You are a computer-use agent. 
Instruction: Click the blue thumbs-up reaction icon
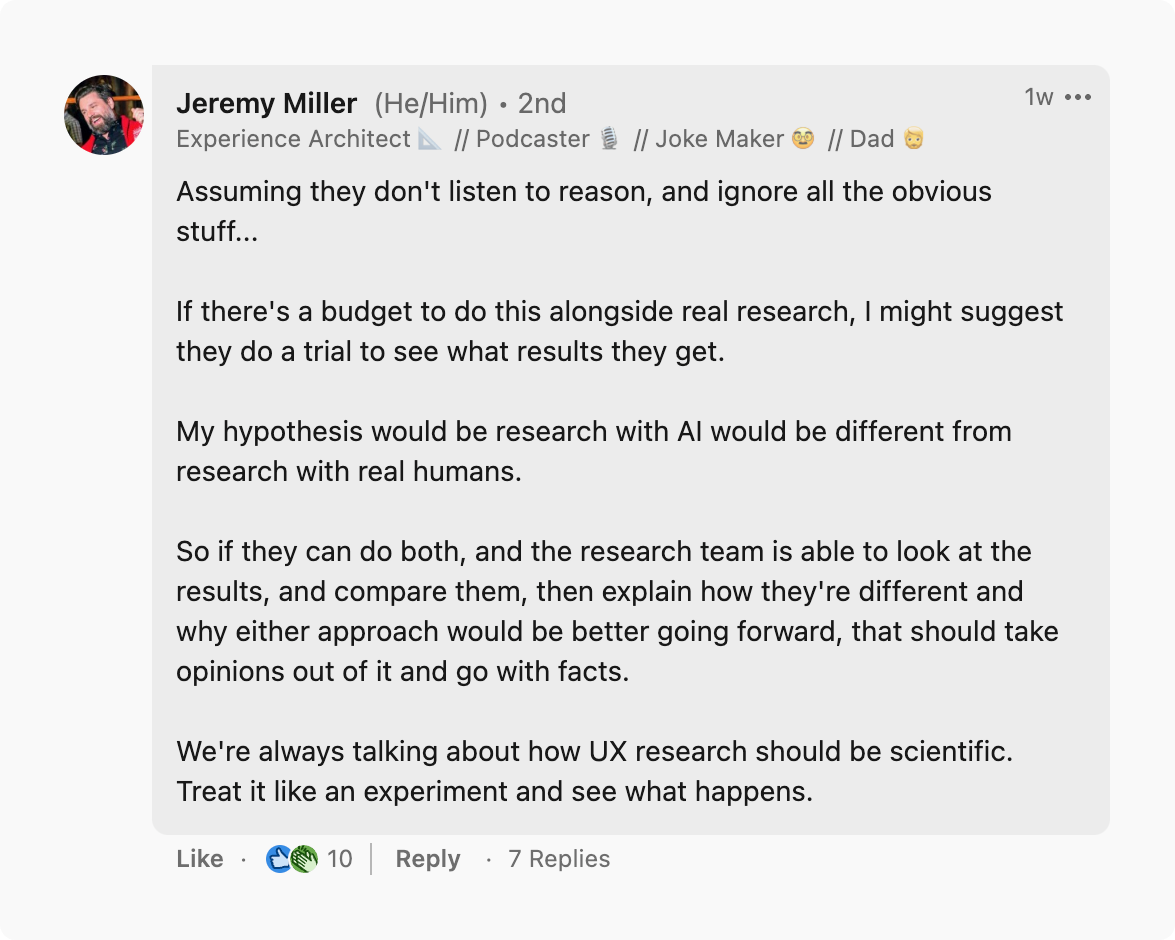tap(278, 859)
